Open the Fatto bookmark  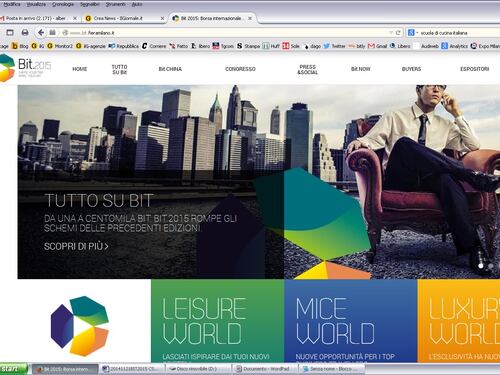[x=178, y=46]
